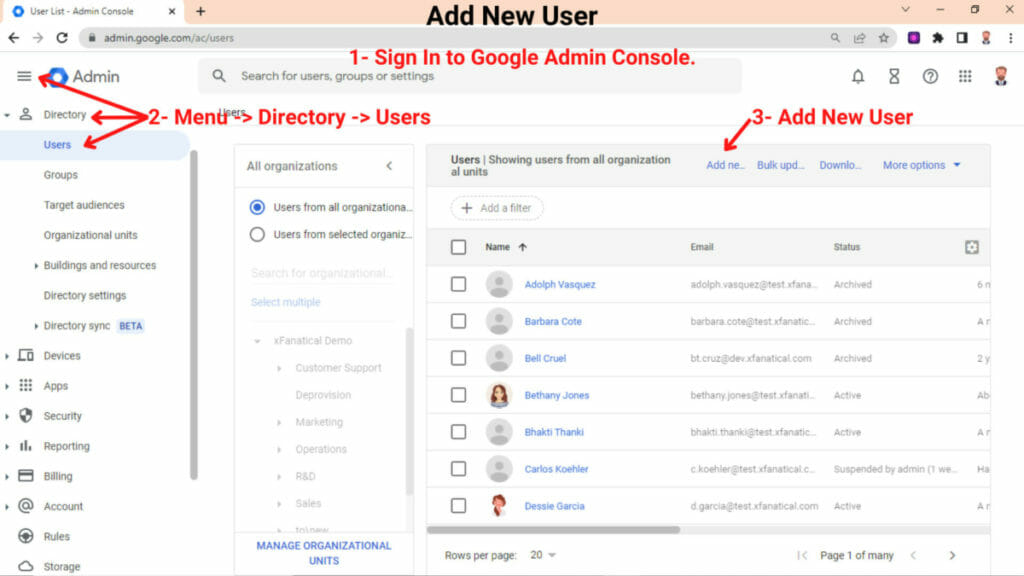Open the notifications bell icon

(x=858, y=75)
